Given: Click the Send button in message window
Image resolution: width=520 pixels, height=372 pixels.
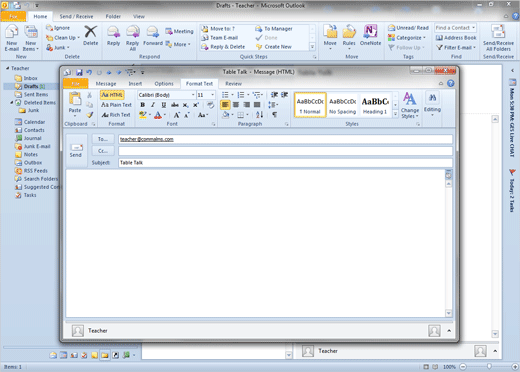Looking at the screenshot, I should (76, 150).
